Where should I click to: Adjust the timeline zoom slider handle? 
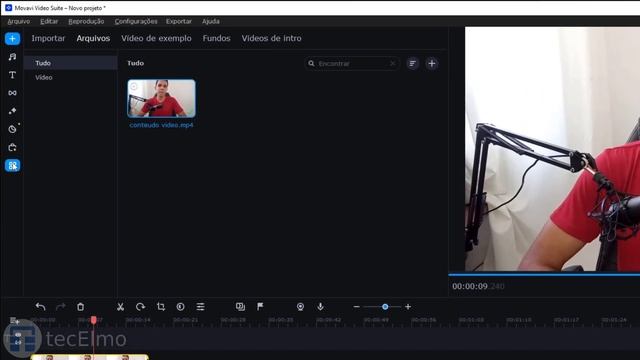point(385,307)
